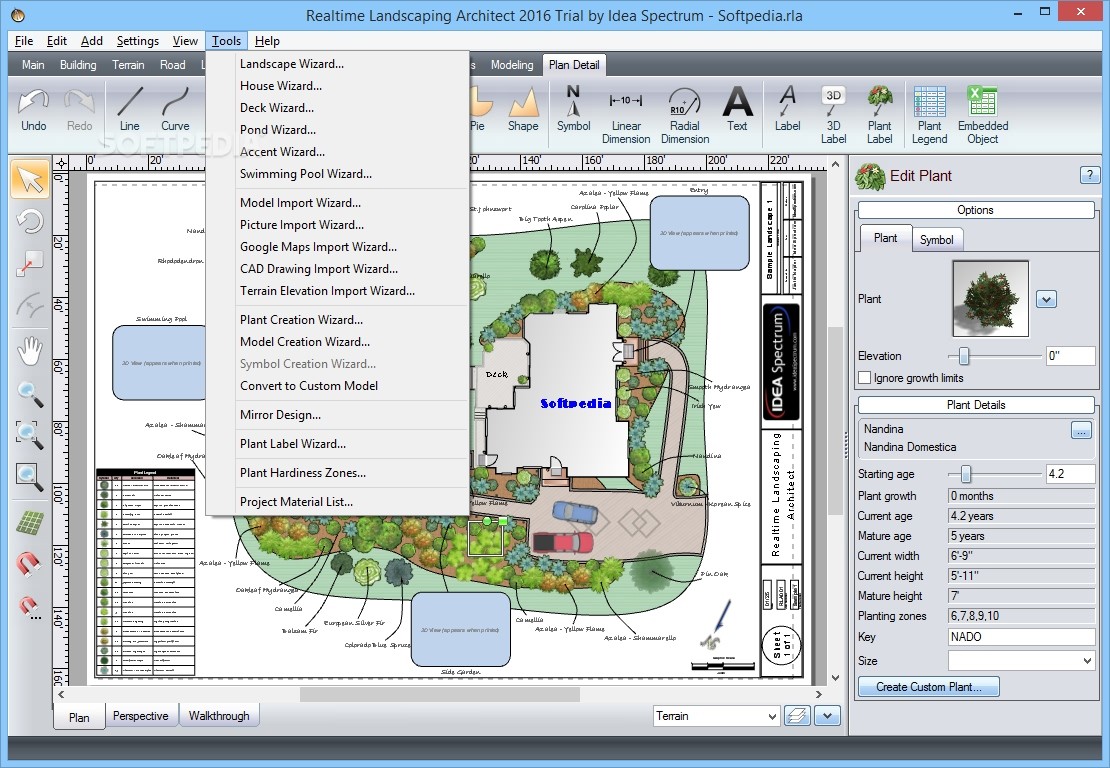Select the Label tool
The image size is (1110, 768).
[x=787, y=110]
